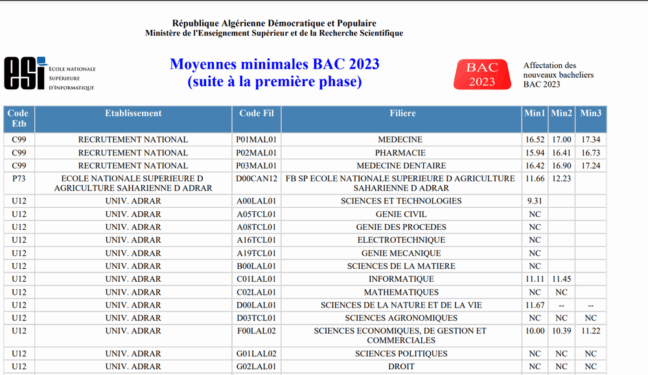Click the 'GENIE DES PROCEDES' cell

tap(401, 227)
